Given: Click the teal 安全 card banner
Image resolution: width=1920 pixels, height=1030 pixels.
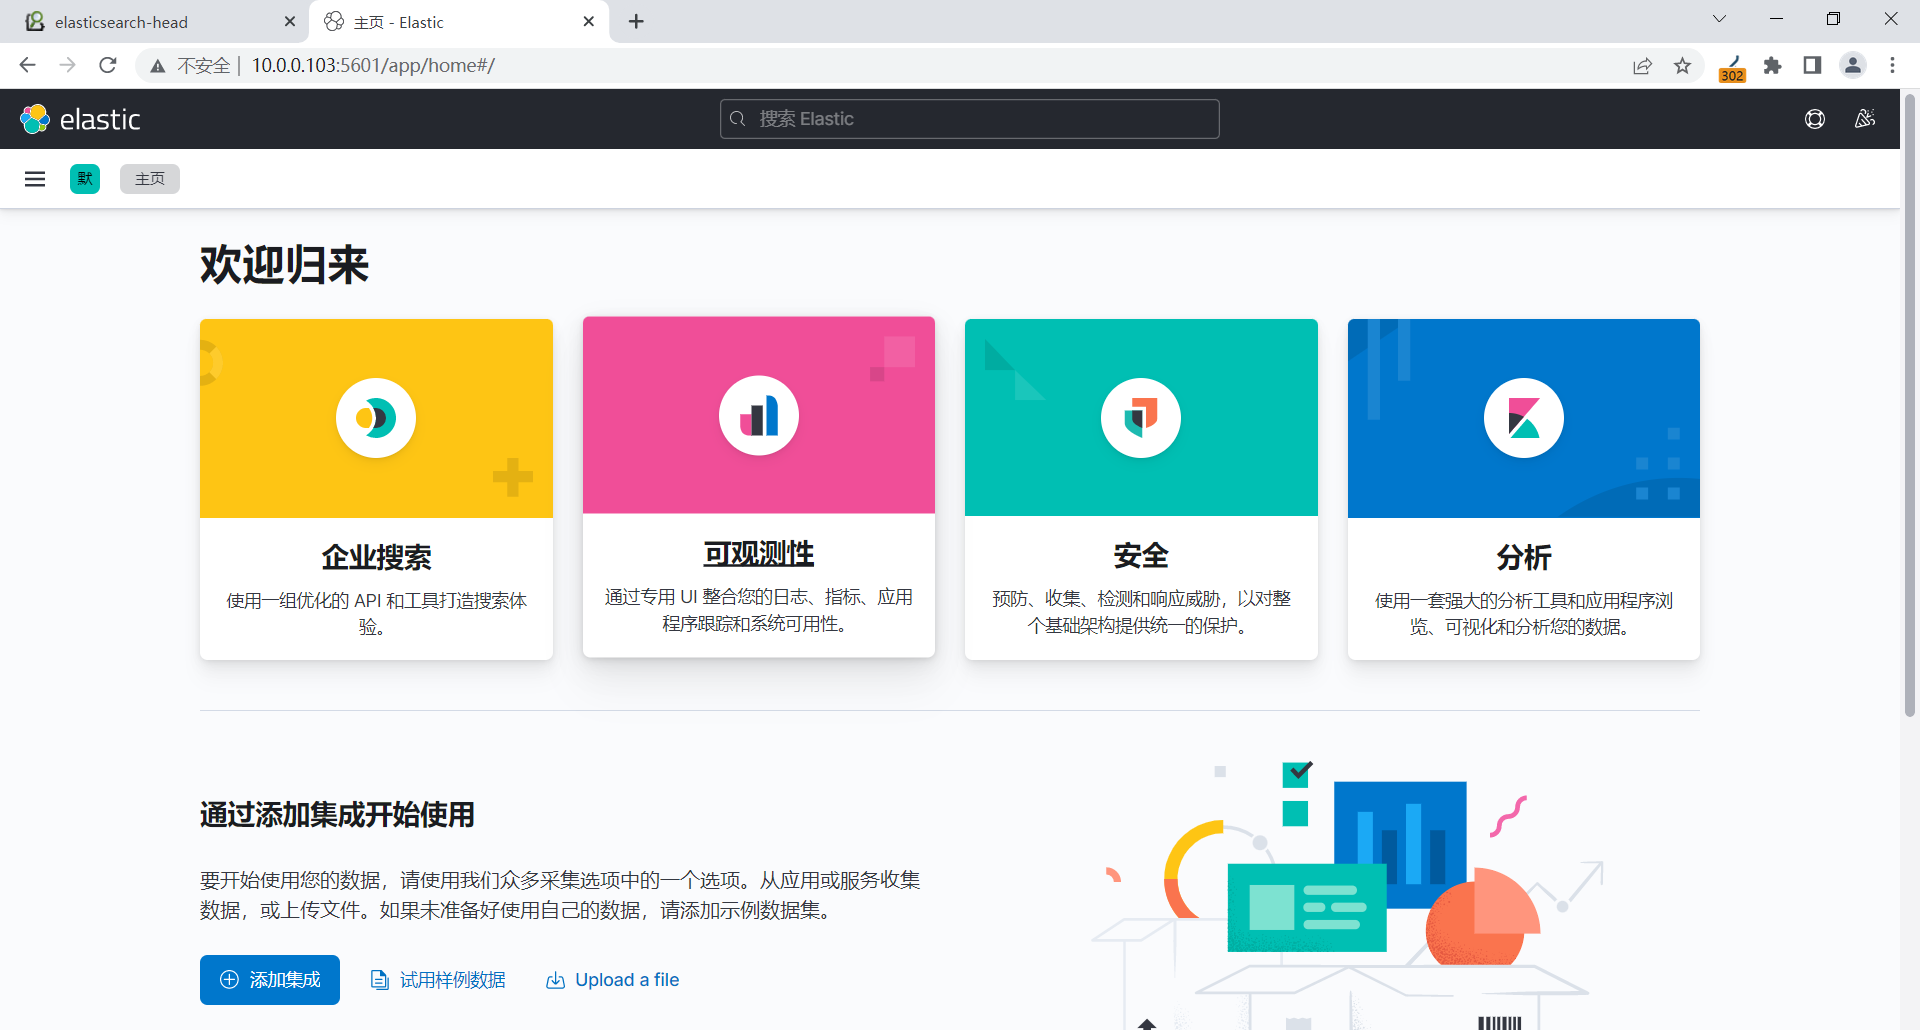Looking at the screenshot, I should (1141, 418).
